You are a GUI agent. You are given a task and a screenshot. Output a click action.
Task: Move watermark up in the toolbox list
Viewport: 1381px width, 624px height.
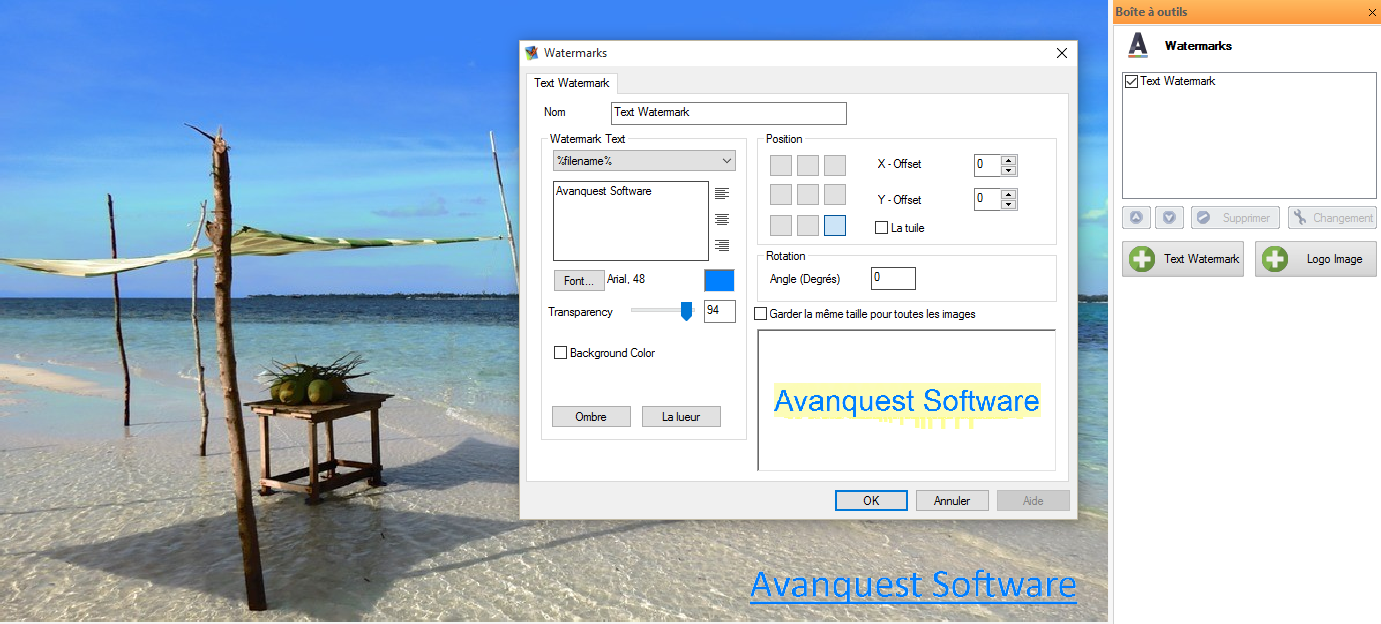[1136, 217]
